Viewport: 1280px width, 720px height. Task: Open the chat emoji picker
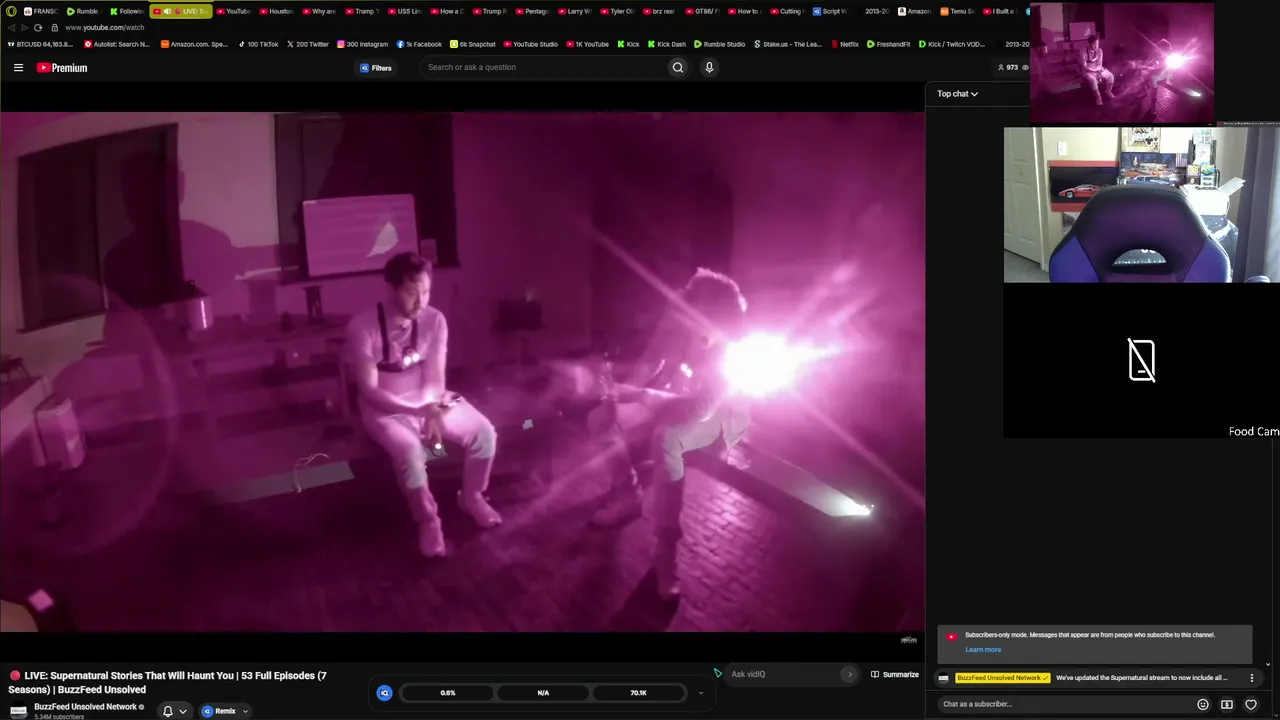tap(1203, 704)
